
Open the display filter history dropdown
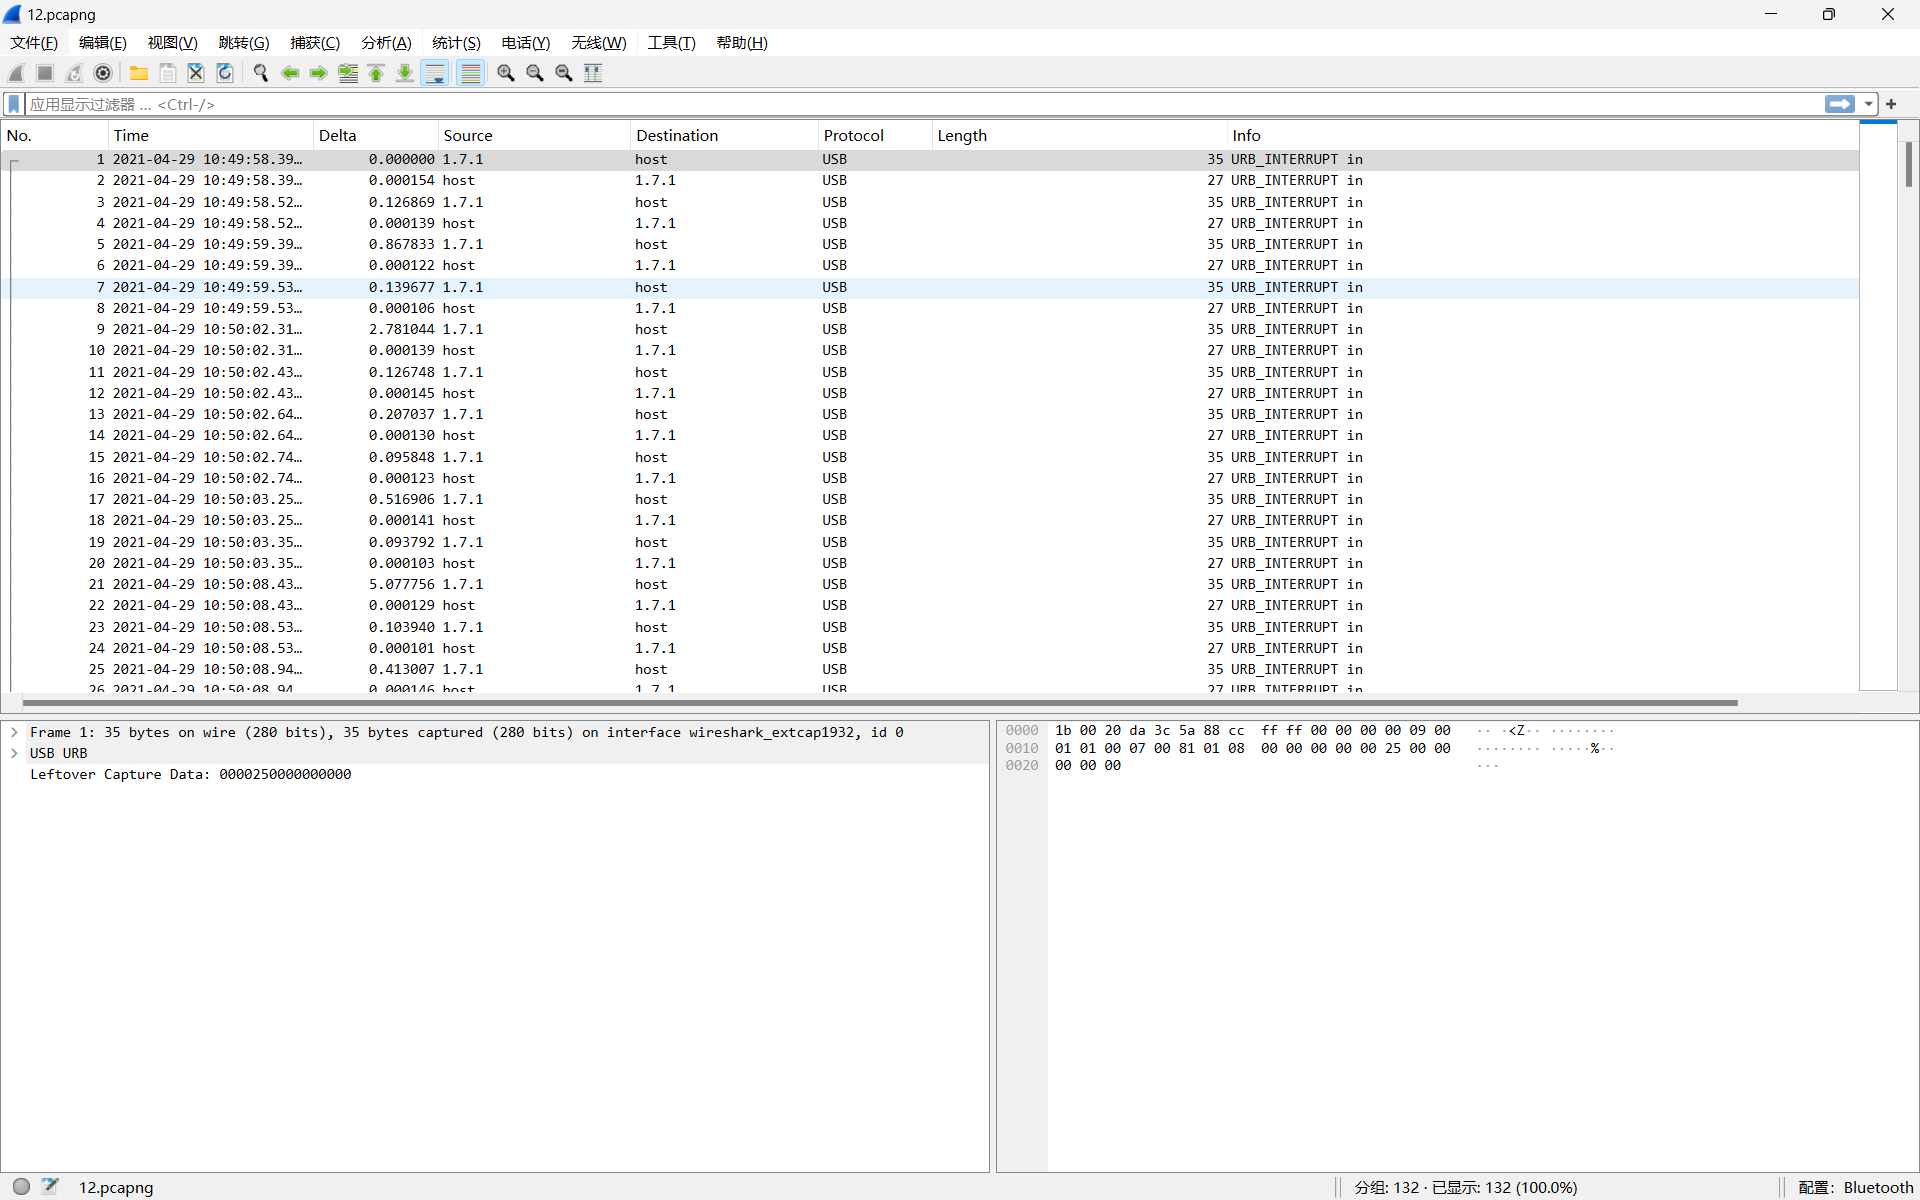click(1868, 104)
